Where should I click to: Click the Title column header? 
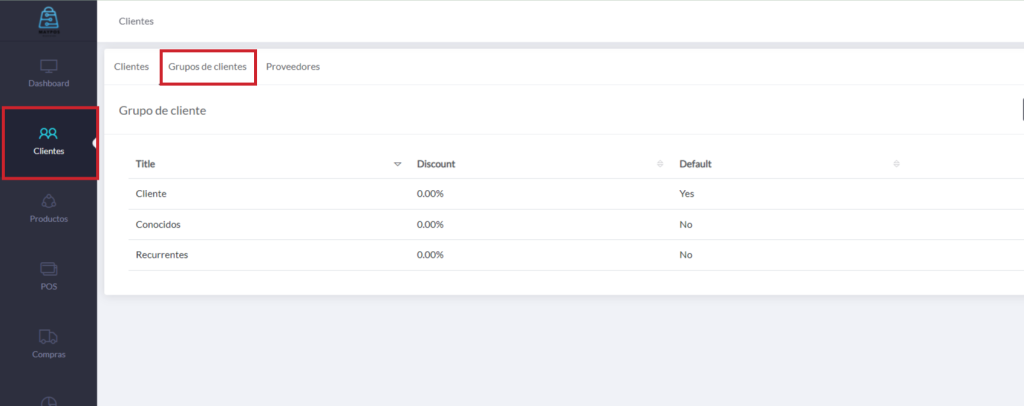tap(146, 164)
